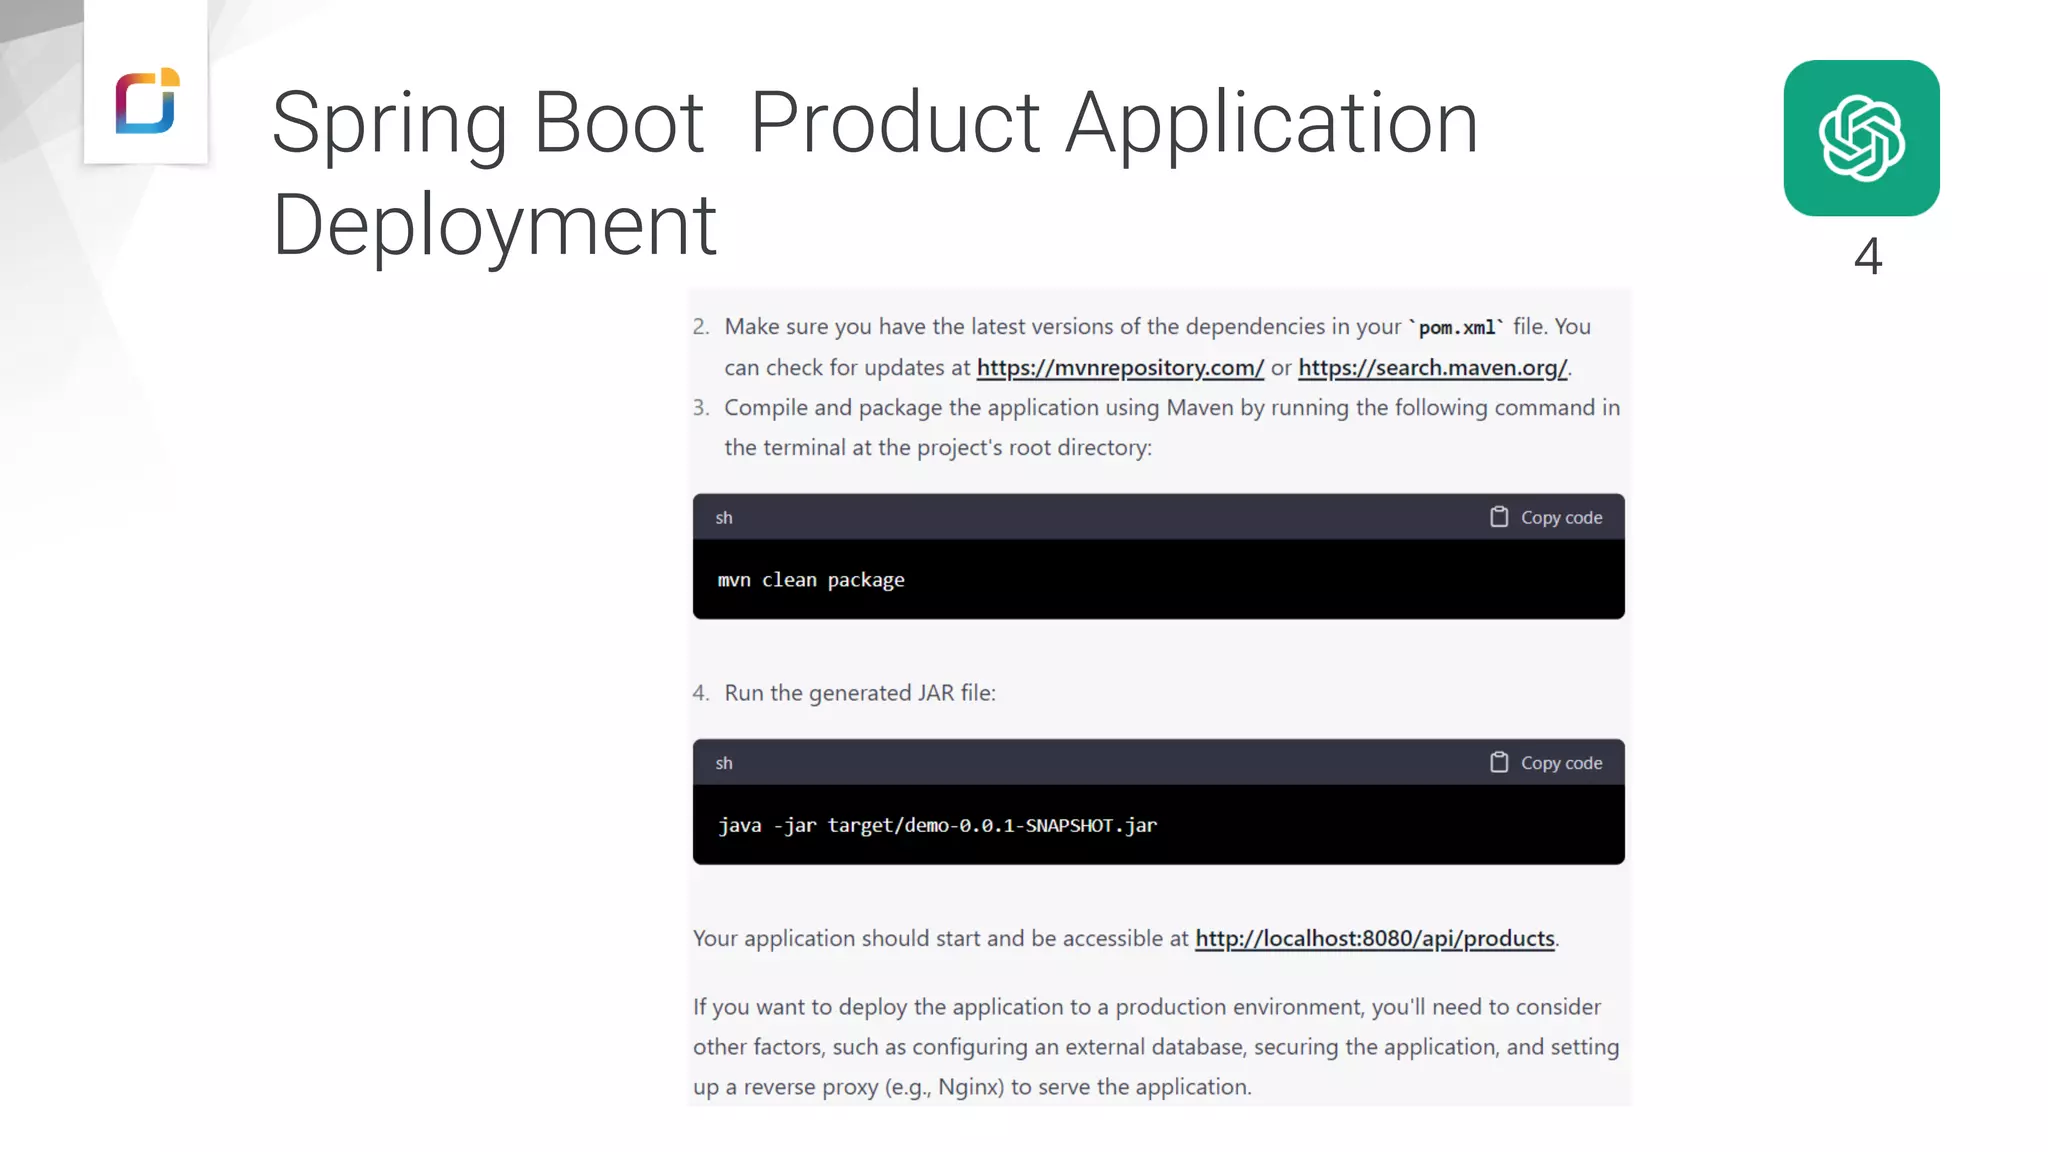Image resolution: width=2048 pixels, height=1152 pixels.
Task: Click the number 4 under ChatGPT logo
Action: click(x=1867, y=257)
